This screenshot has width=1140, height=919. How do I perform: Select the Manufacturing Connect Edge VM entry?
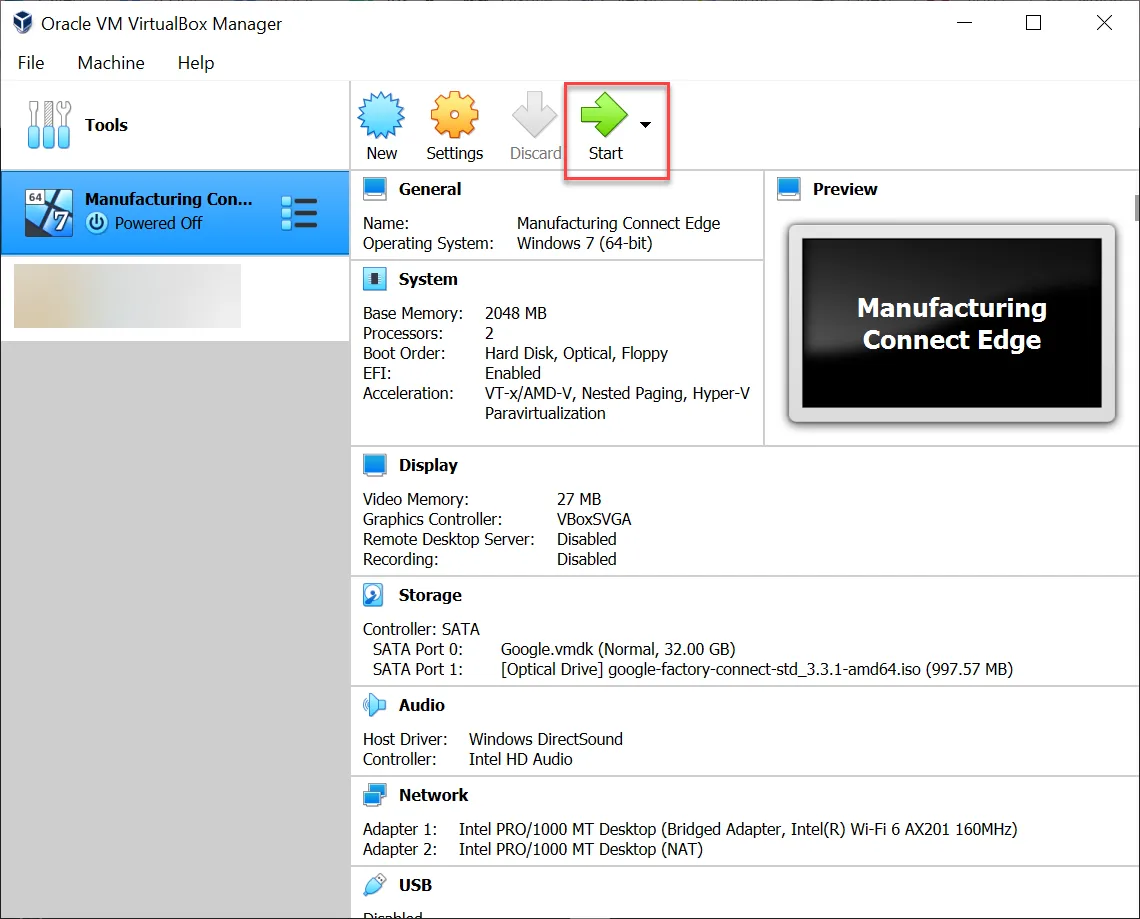coord(175,213)
